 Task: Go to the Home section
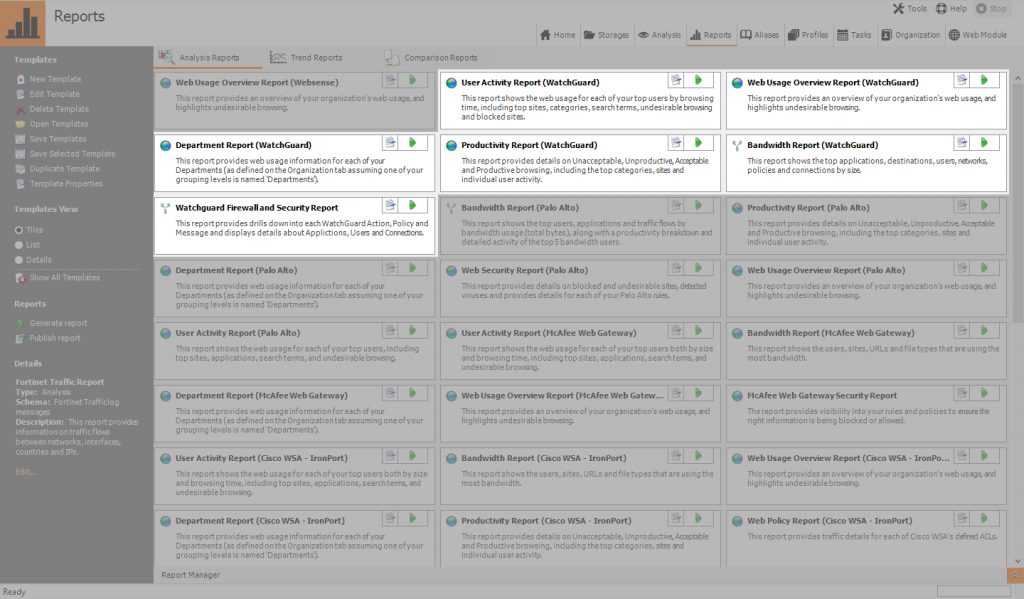pos(558,35)
